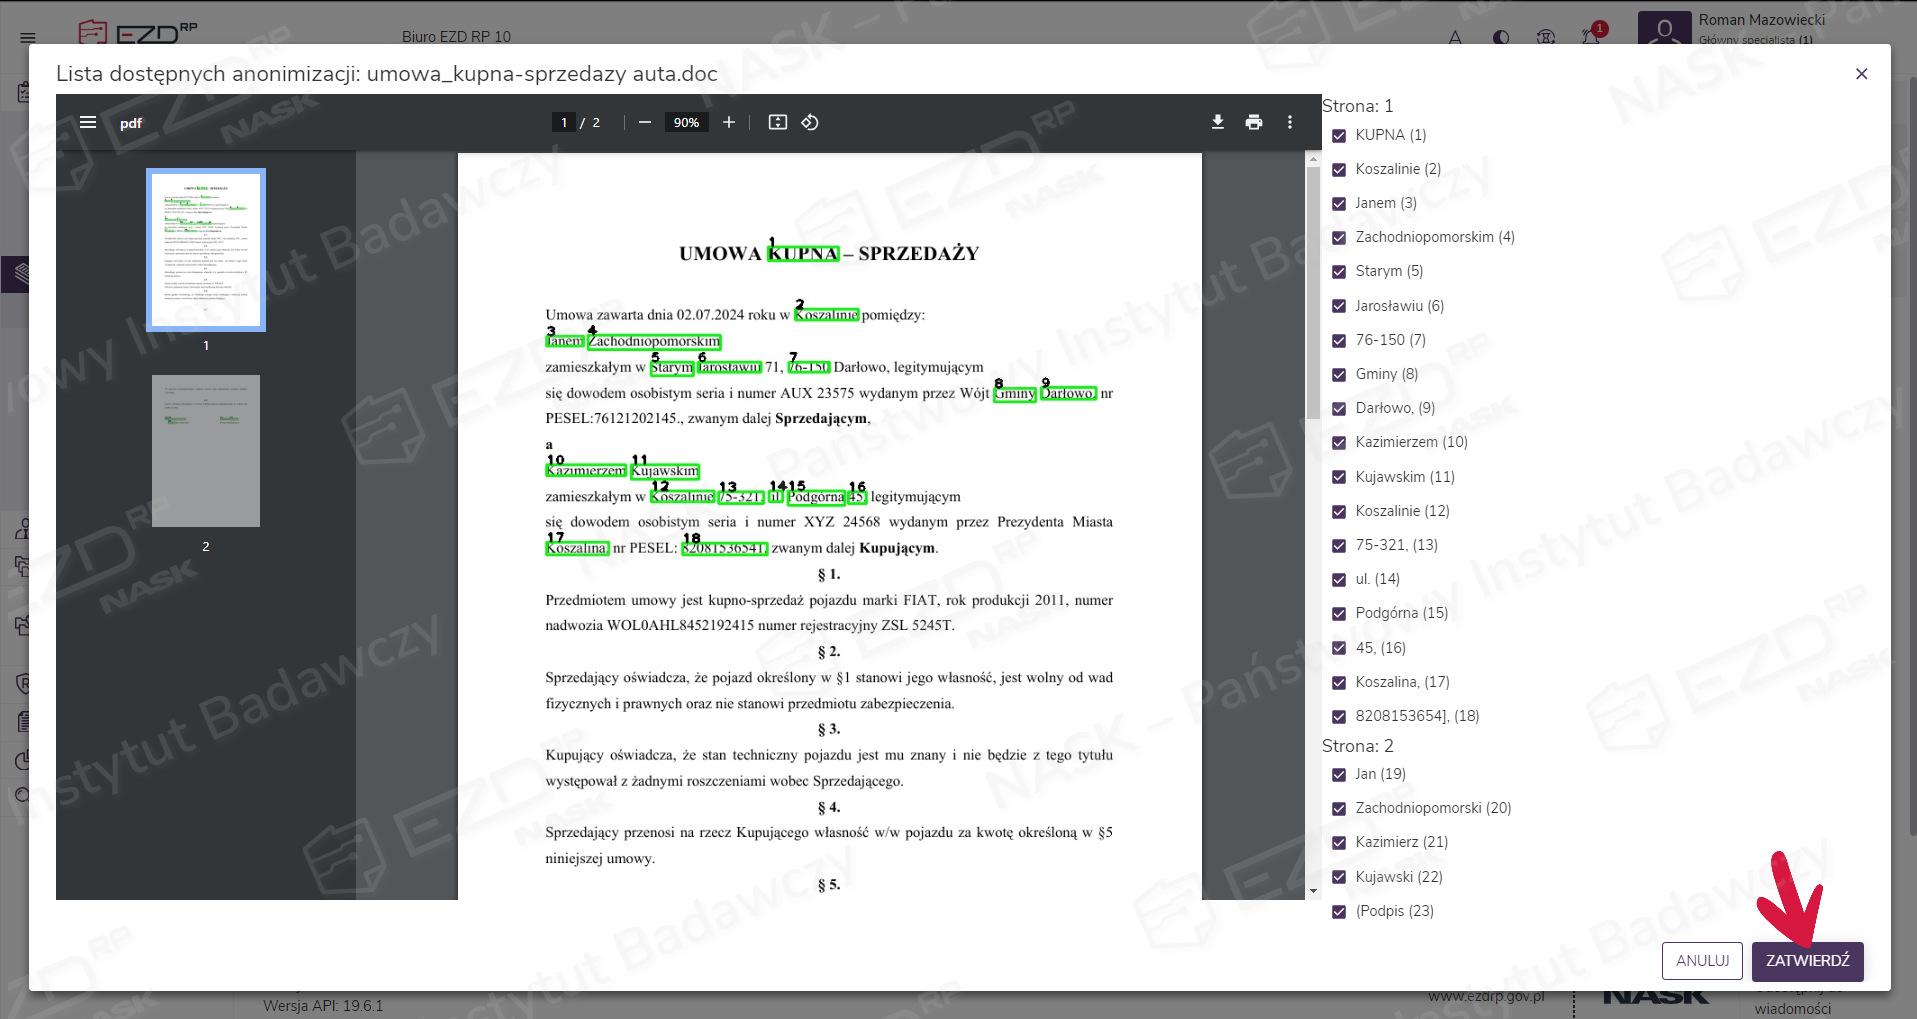Toggle the PDF sidebar hamburger icon
Screen dimensions: 1917x1019
tap(88, 122)
